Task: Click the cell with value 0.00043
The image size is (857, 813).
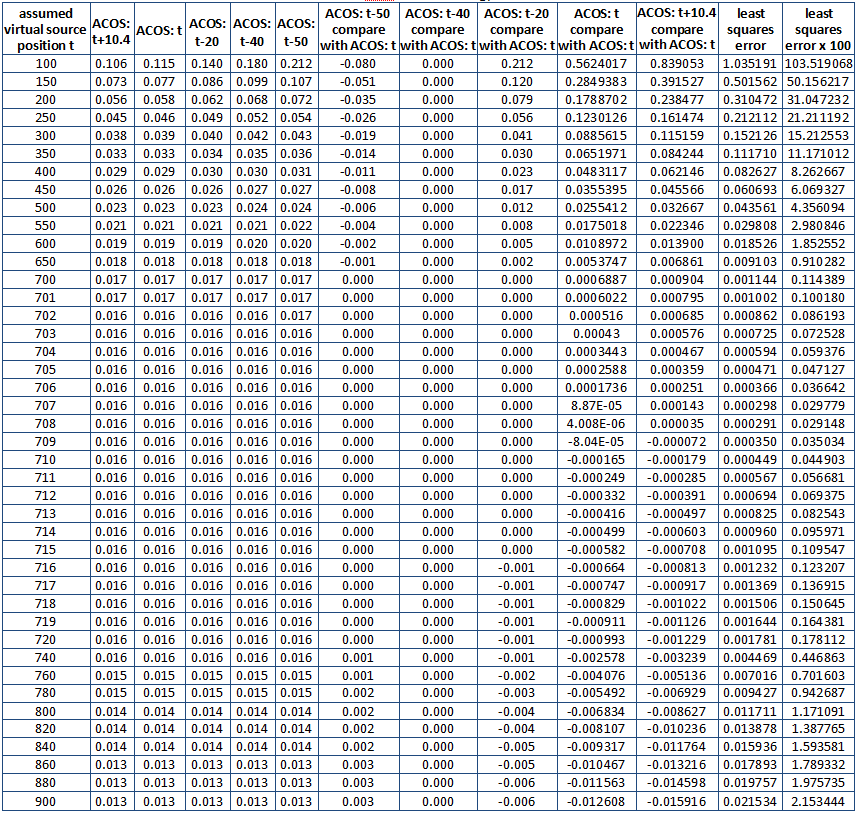Action: click(x=597, y=333)
